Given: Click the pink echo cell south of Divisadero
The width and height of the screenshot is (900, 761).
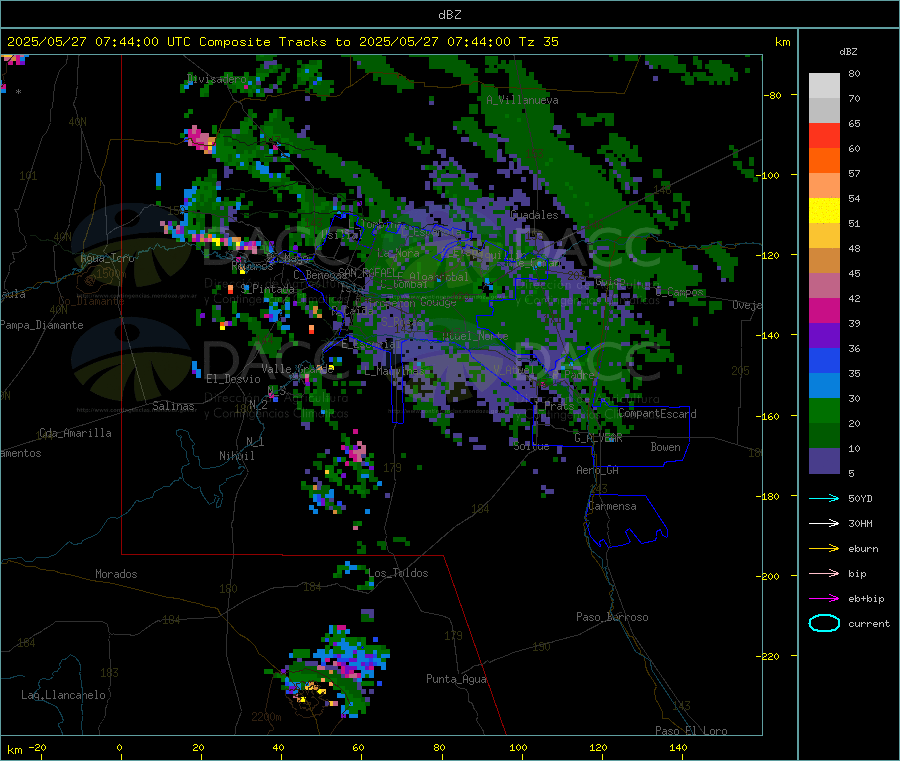Looking at the screenshot, I should coord(200,138).
